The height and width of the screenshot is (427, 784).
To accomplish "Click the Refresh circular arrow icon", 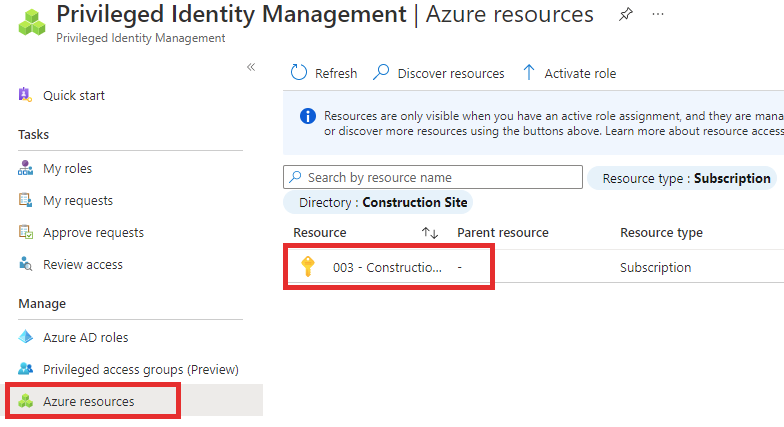I will coord(299,72).
